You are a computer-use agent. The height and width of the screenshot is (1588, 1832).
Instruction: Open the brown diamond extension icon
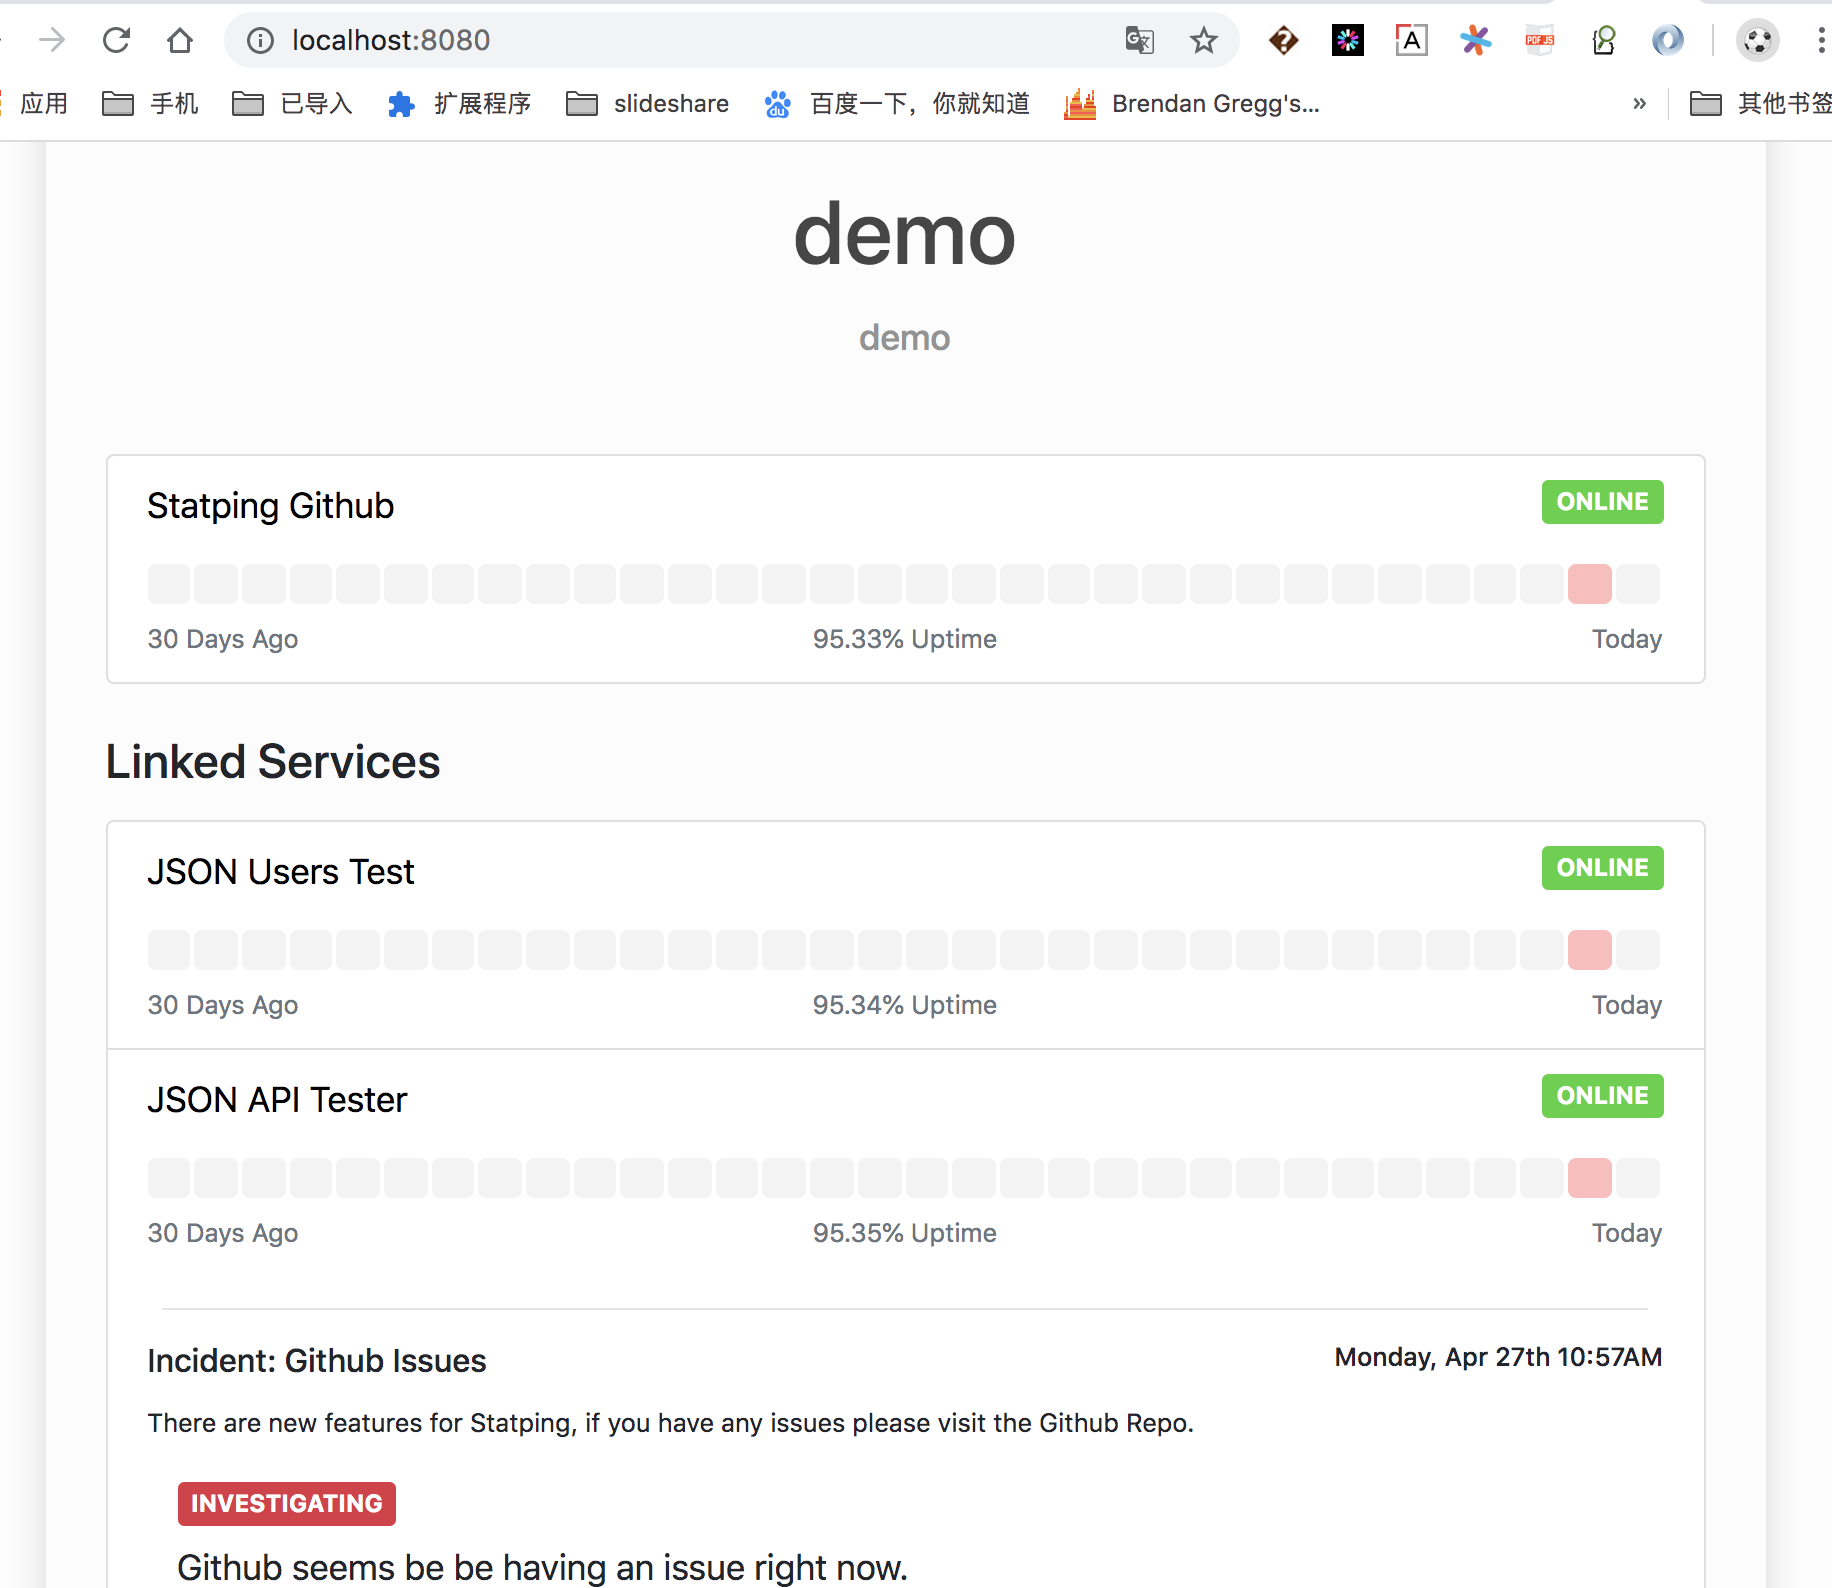pyautogui.click(x=1283, y=40)
